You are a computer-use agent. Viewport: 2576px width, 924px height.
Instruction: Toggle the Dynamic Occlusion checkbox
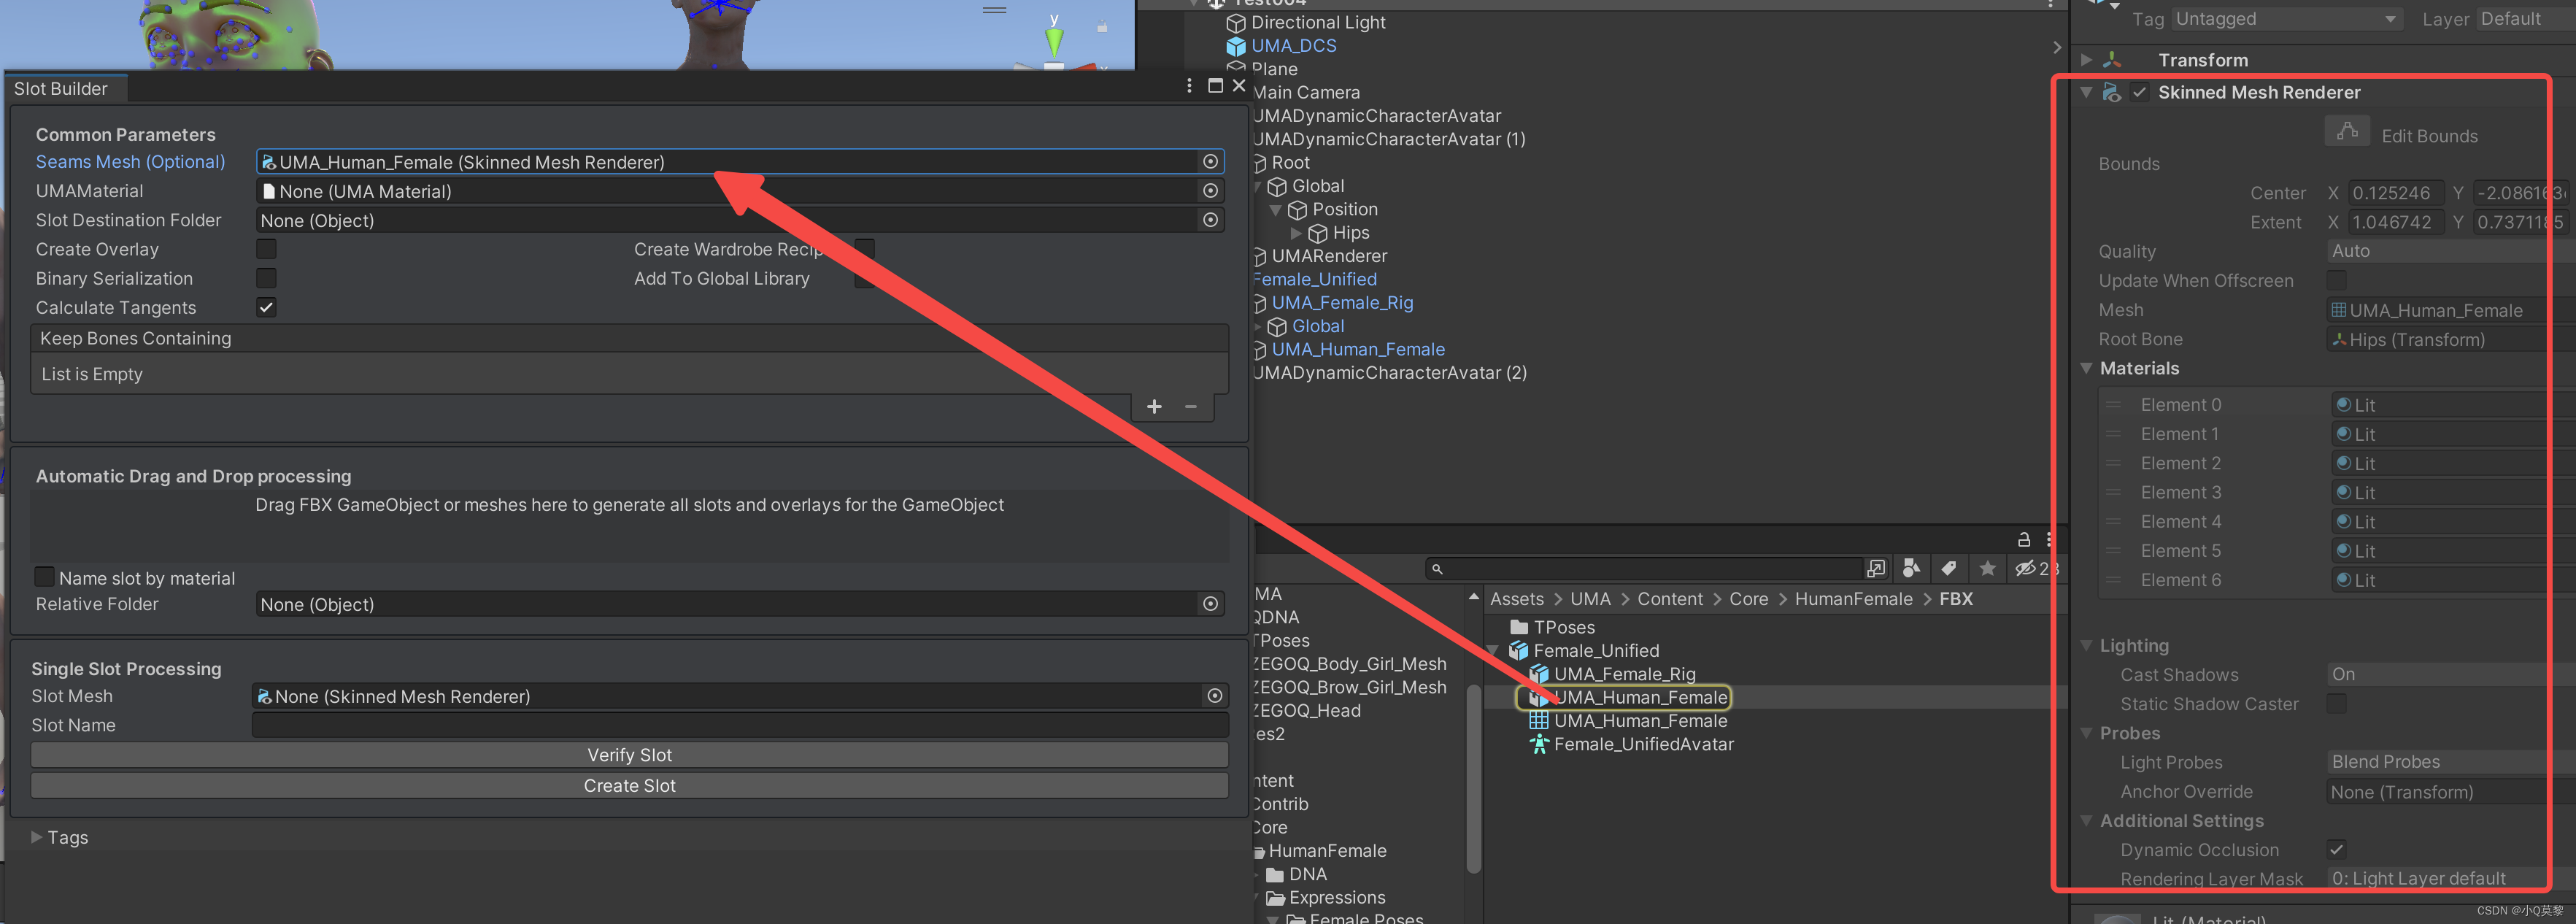tap(2337, 849)
